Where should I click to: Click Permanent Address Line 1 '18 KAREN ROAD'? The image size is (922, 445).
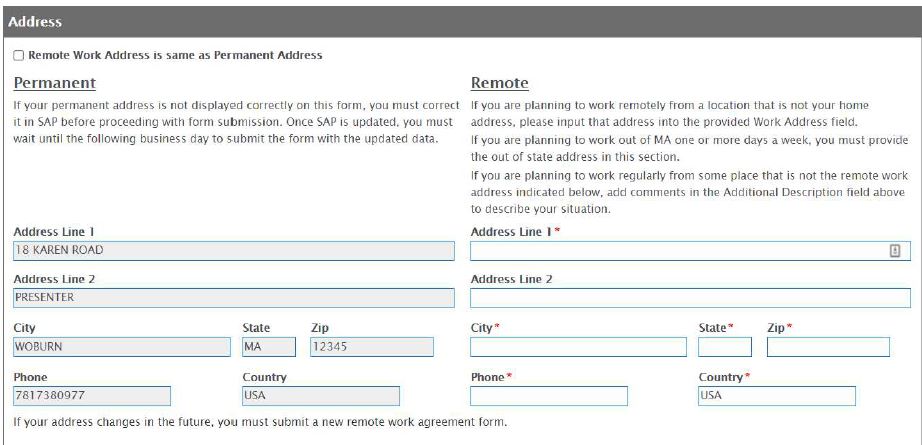point(233,250)
